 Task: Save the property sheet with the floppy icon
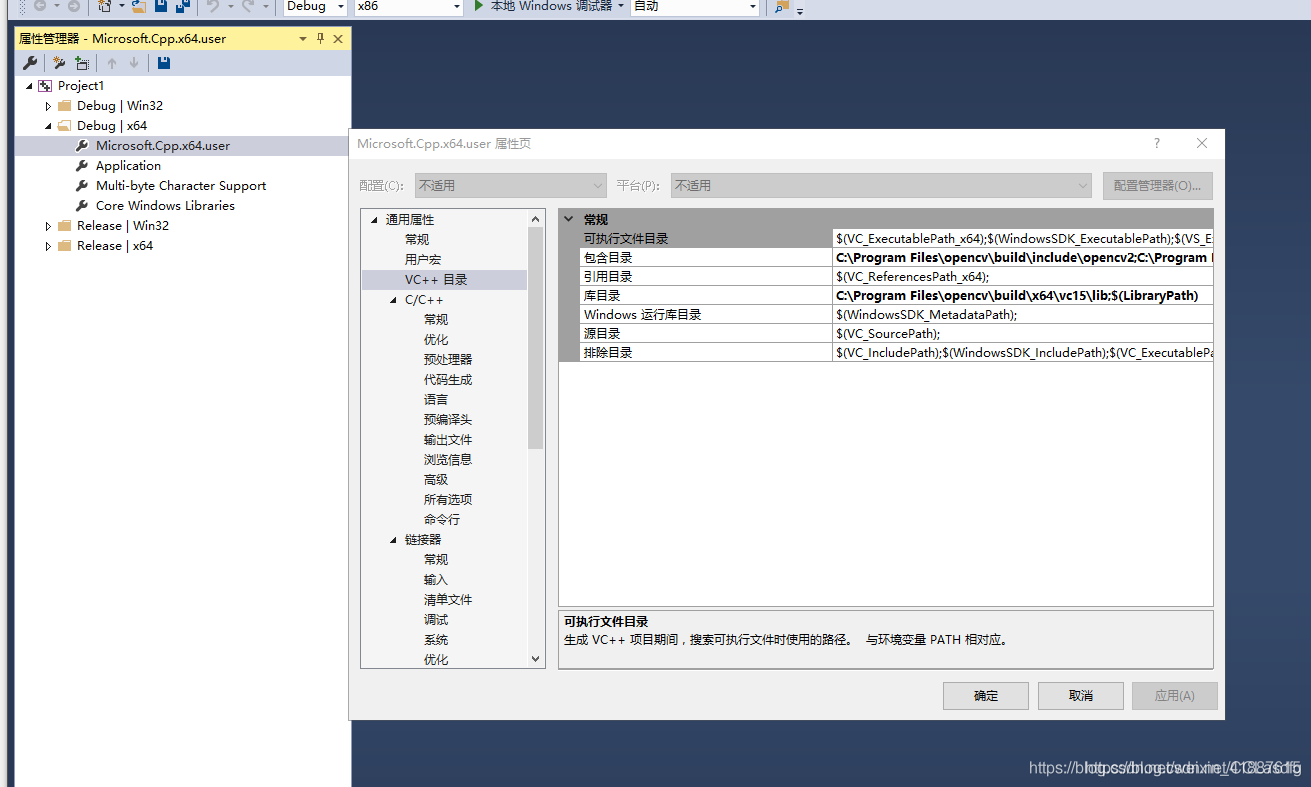[x=164, y=63]
